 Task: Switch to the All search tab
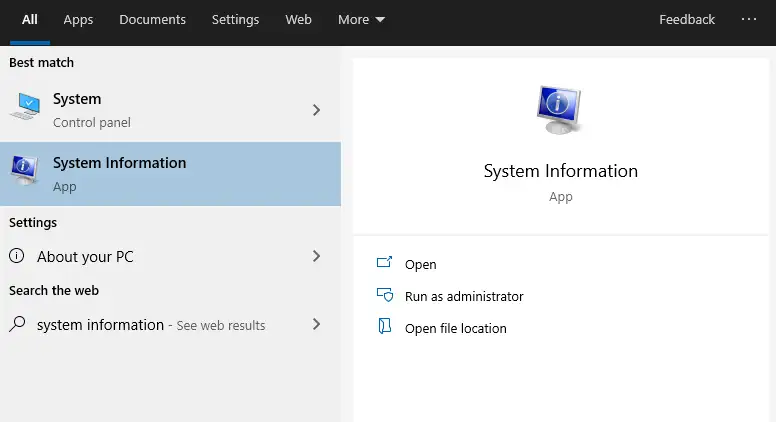click(30, 20)
